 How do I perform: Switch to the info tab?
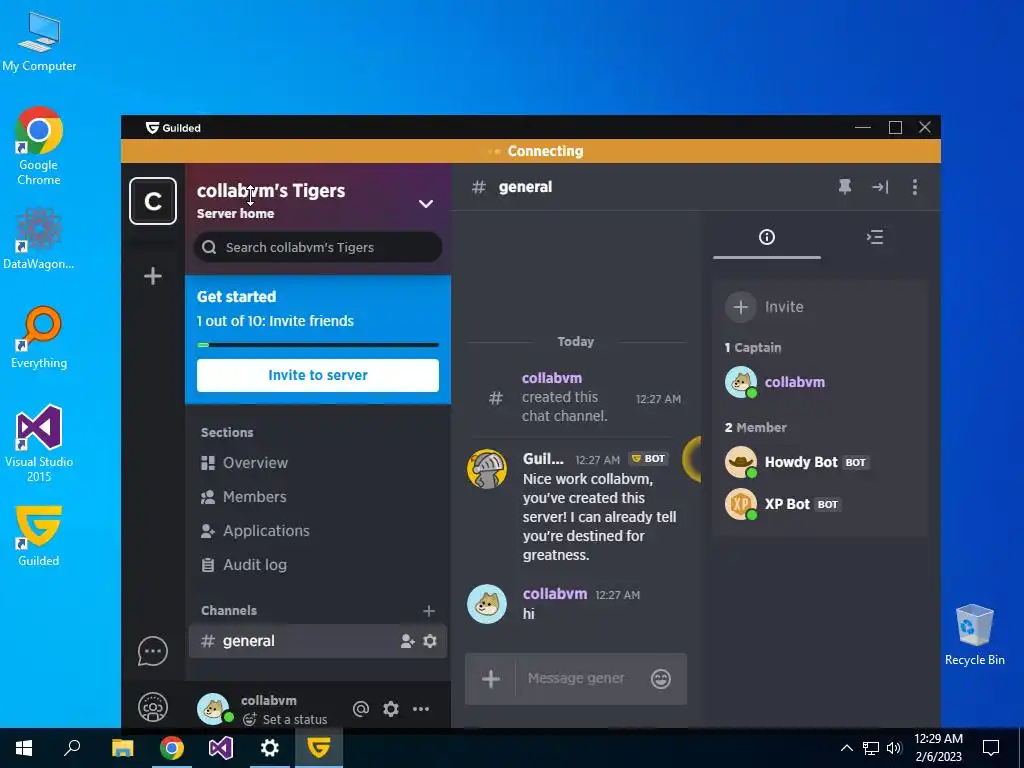pos(767,237)
